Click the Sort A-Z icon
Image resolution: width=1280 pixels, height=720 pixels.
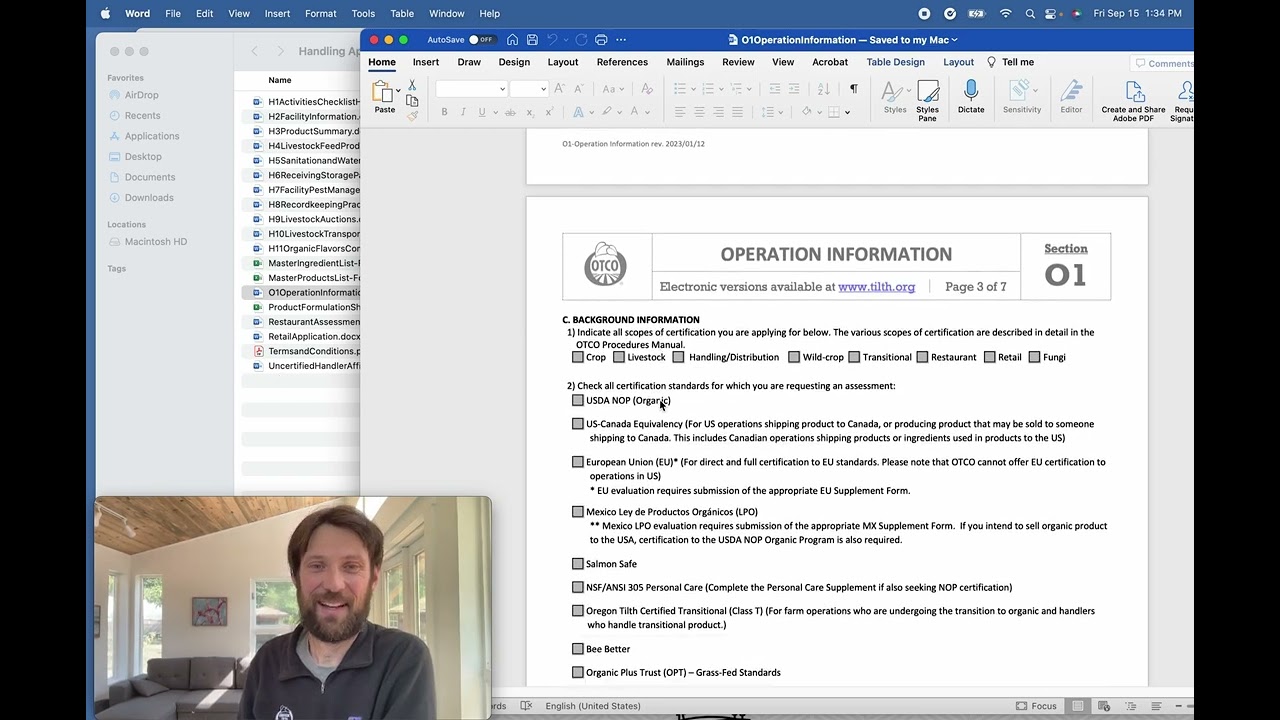(x=824, y=89)
